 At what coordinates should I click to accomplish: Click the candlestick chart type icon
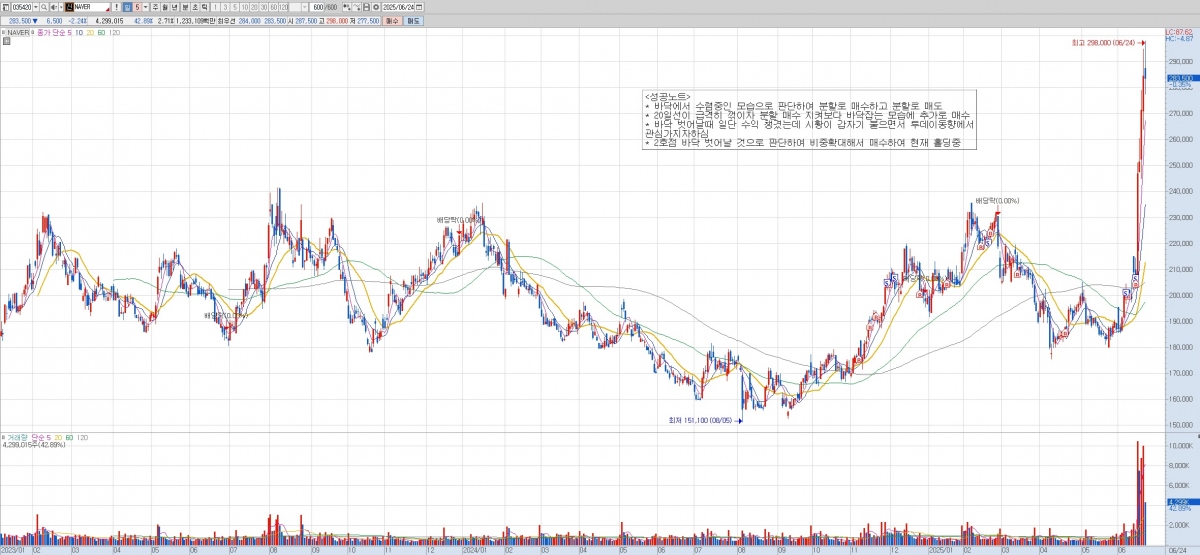click(346, 7)
